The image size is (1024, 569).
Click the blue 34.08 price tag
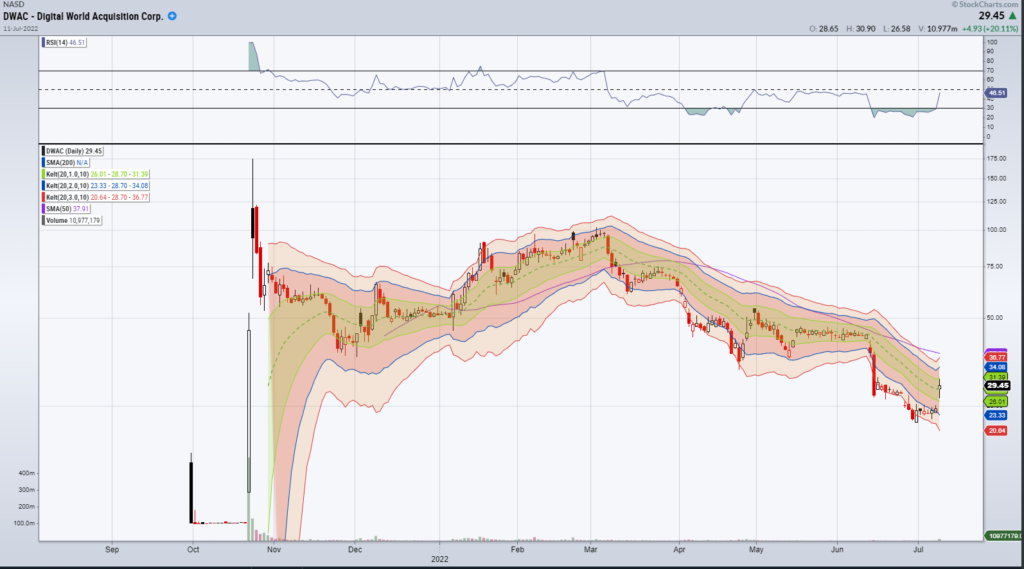996,367
